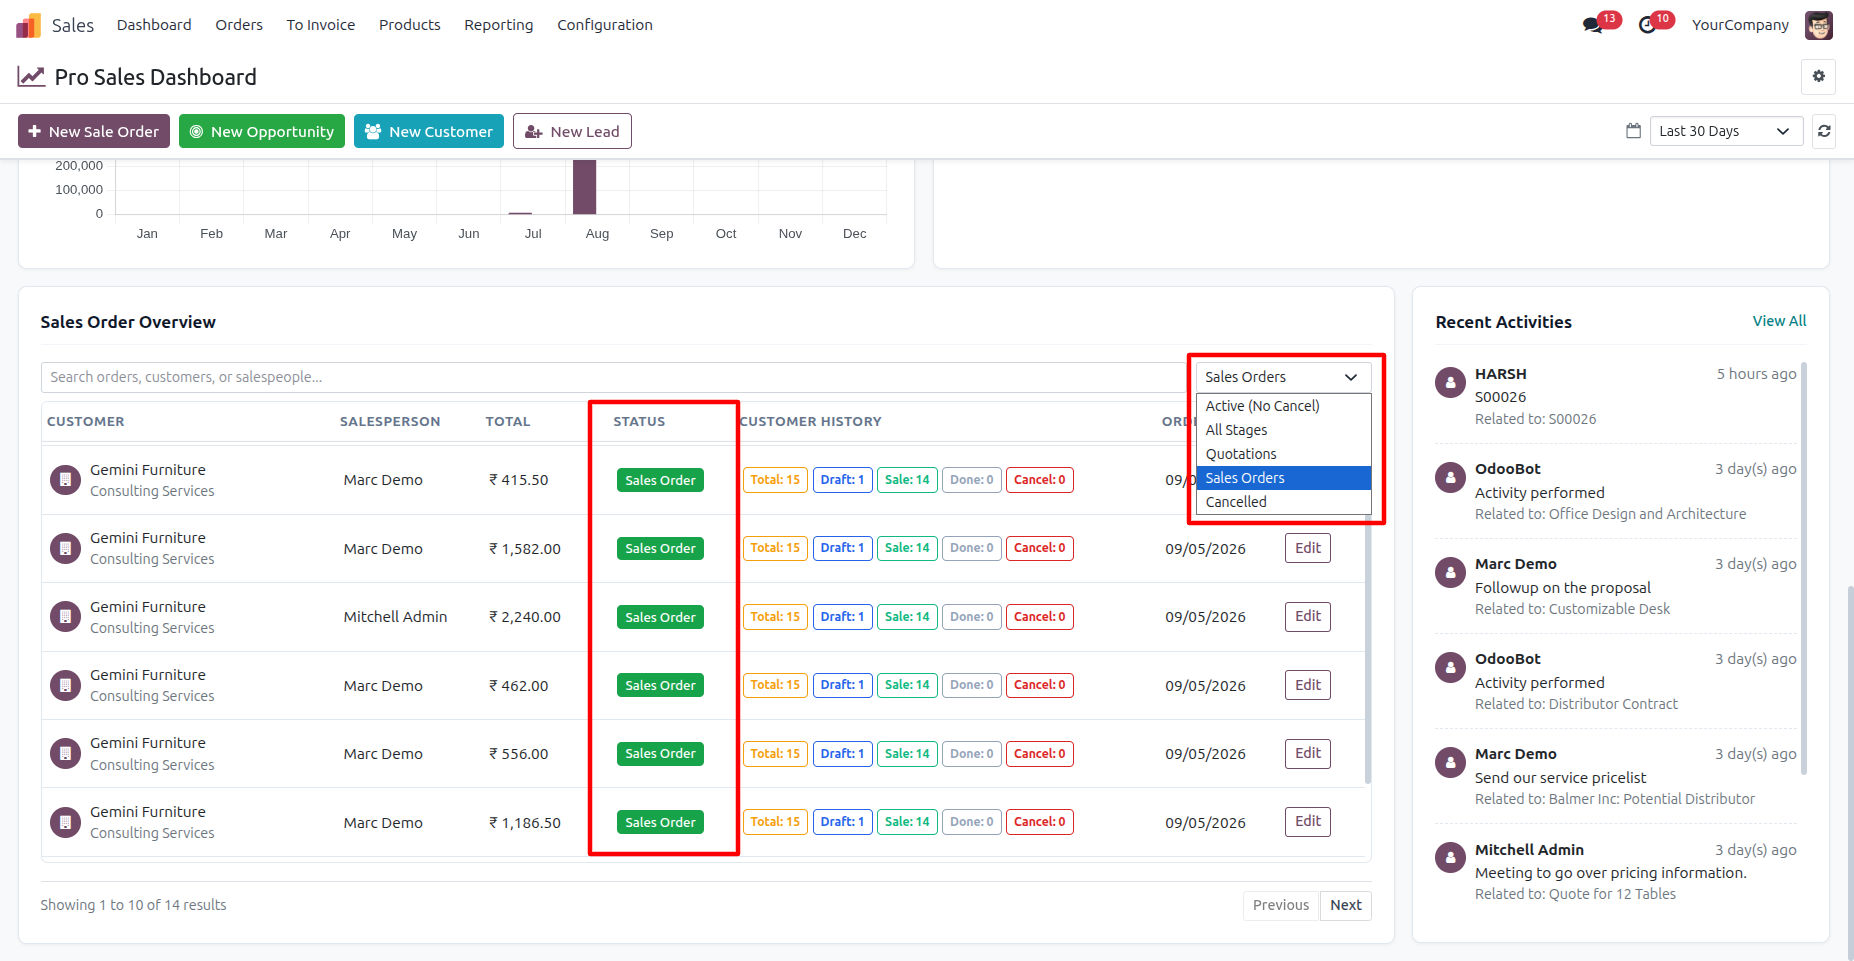The height and width of the screenshot is (961, 1854).
Task: Open the Reporting menu
Action: (498, 25)
